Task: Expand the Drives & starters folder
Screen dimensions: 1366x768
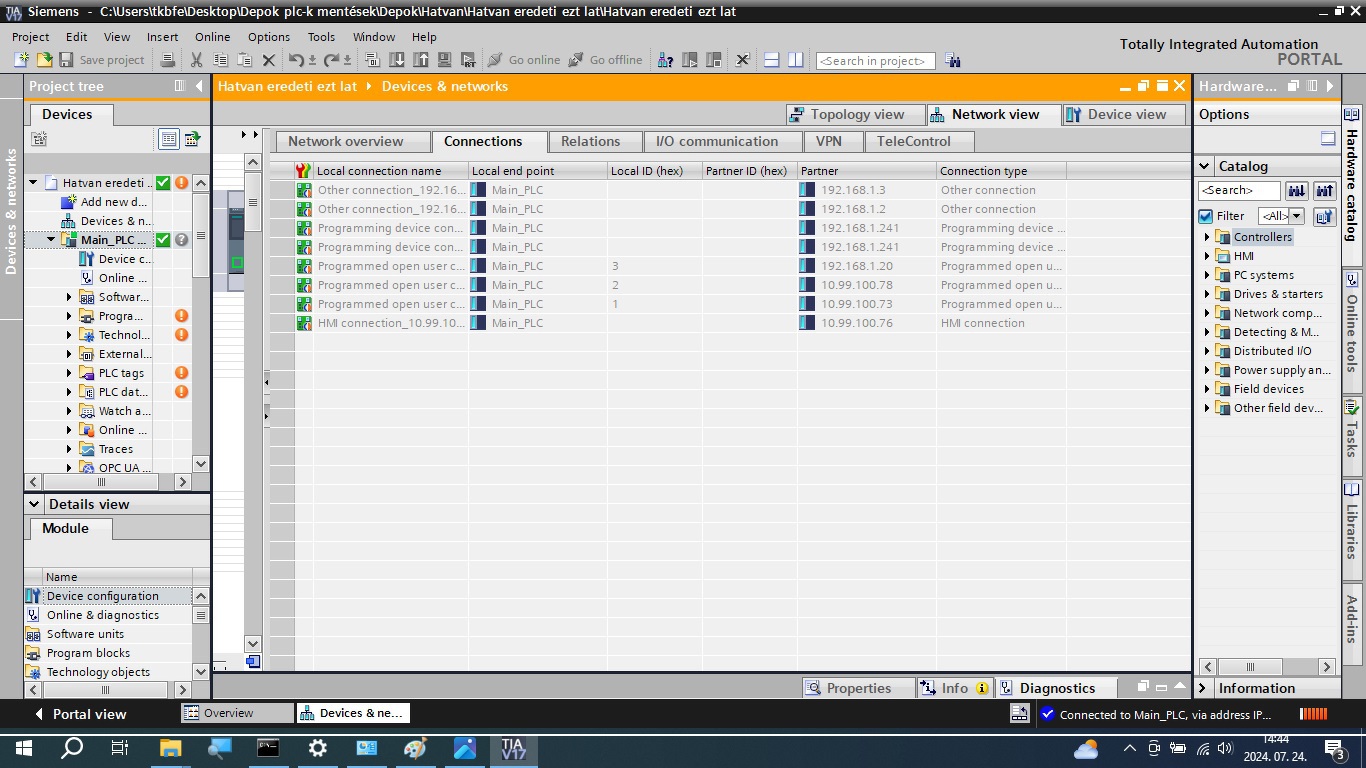Action: pos(1208,294)
